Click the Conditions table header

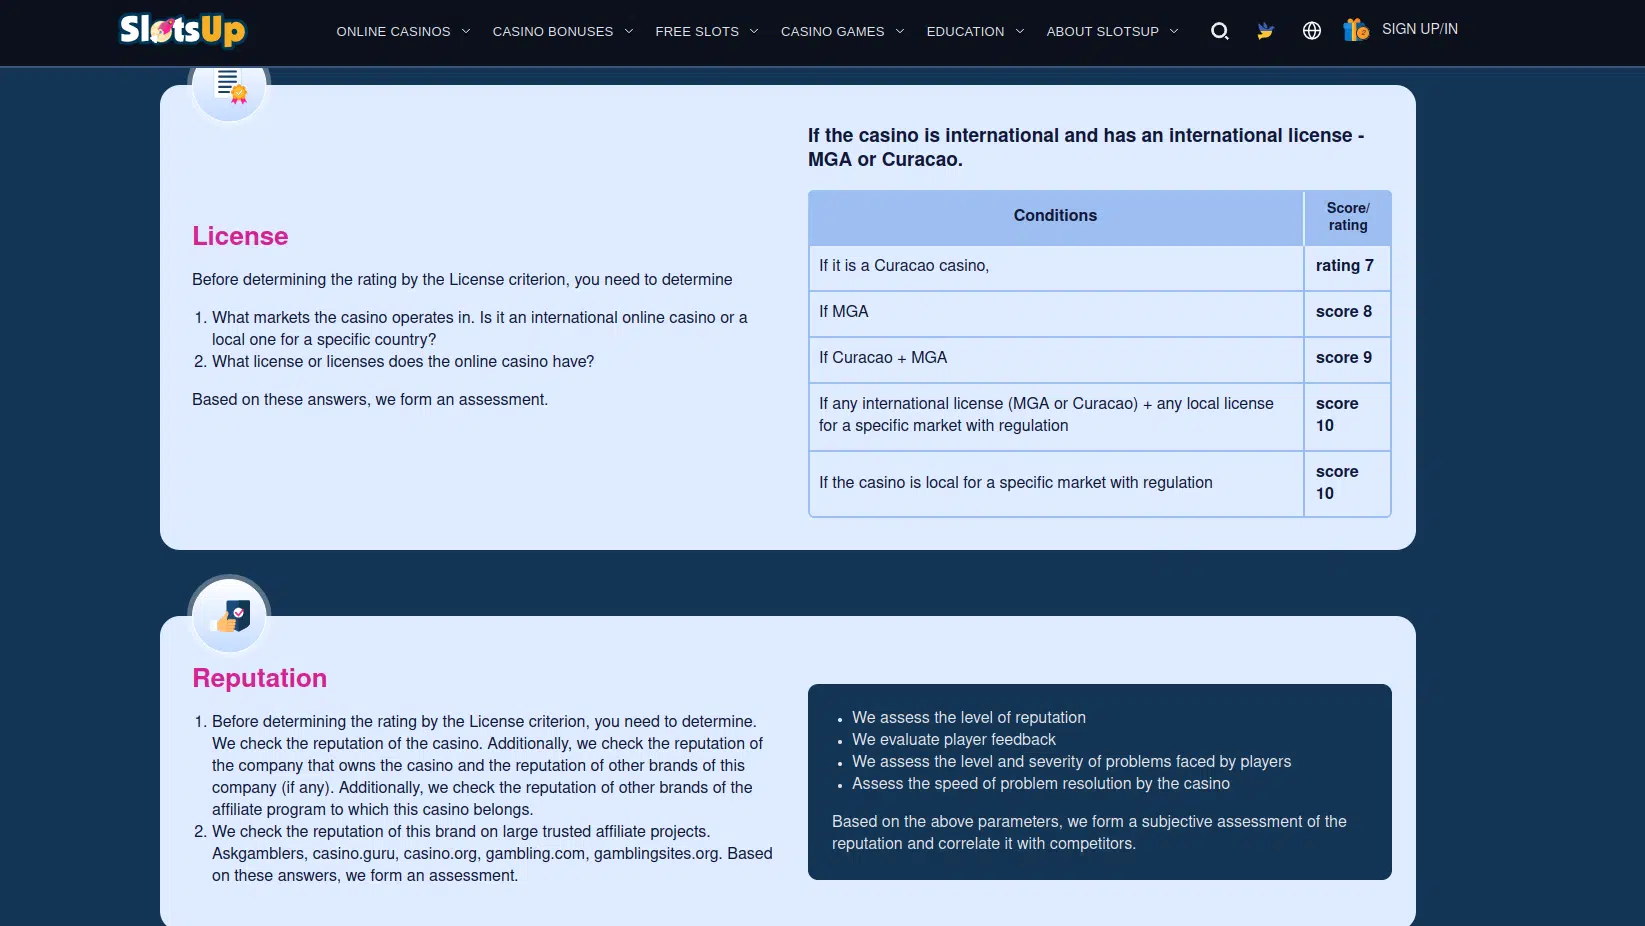[1055, 216]
